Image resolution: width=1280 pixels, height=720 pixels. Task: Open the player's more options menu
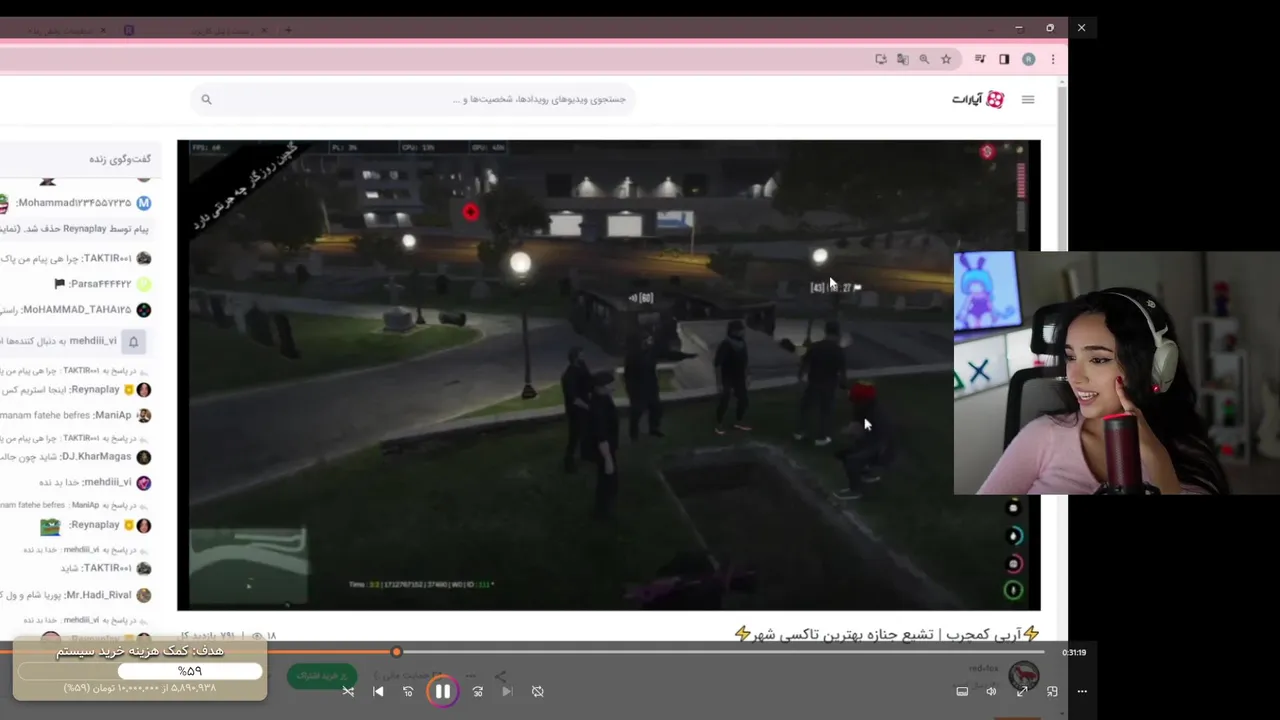coord(1082,691)
